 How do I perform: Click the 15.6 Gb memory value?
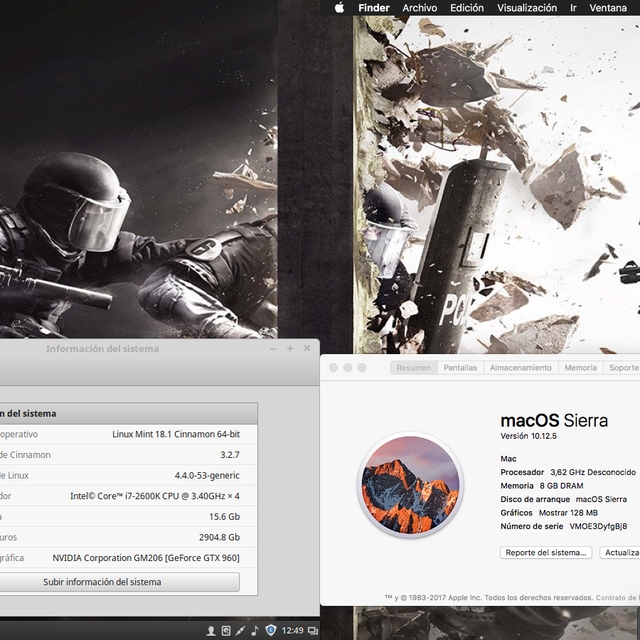[x=224, y=517]
